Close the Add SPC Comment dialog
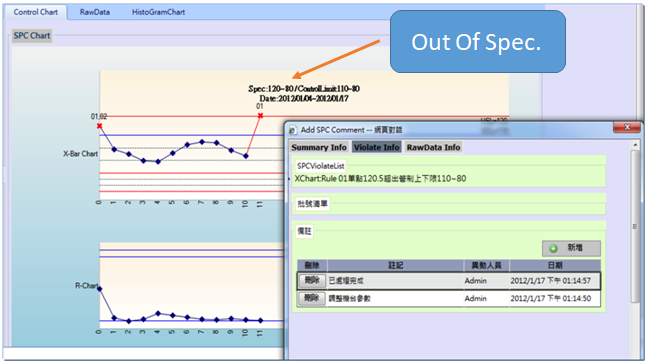The image size is (648, 363). 627,127
